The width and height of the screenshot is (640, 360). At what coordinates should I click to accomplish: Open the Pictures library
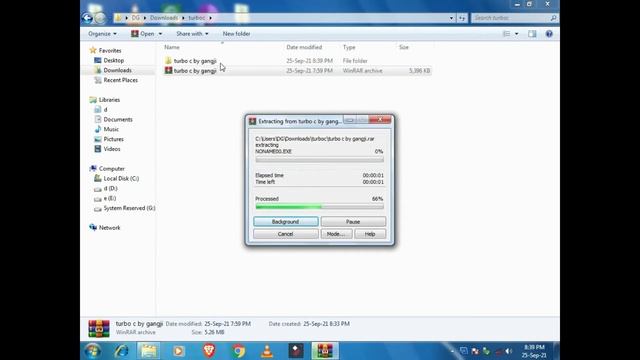click(x=113, y=139)
